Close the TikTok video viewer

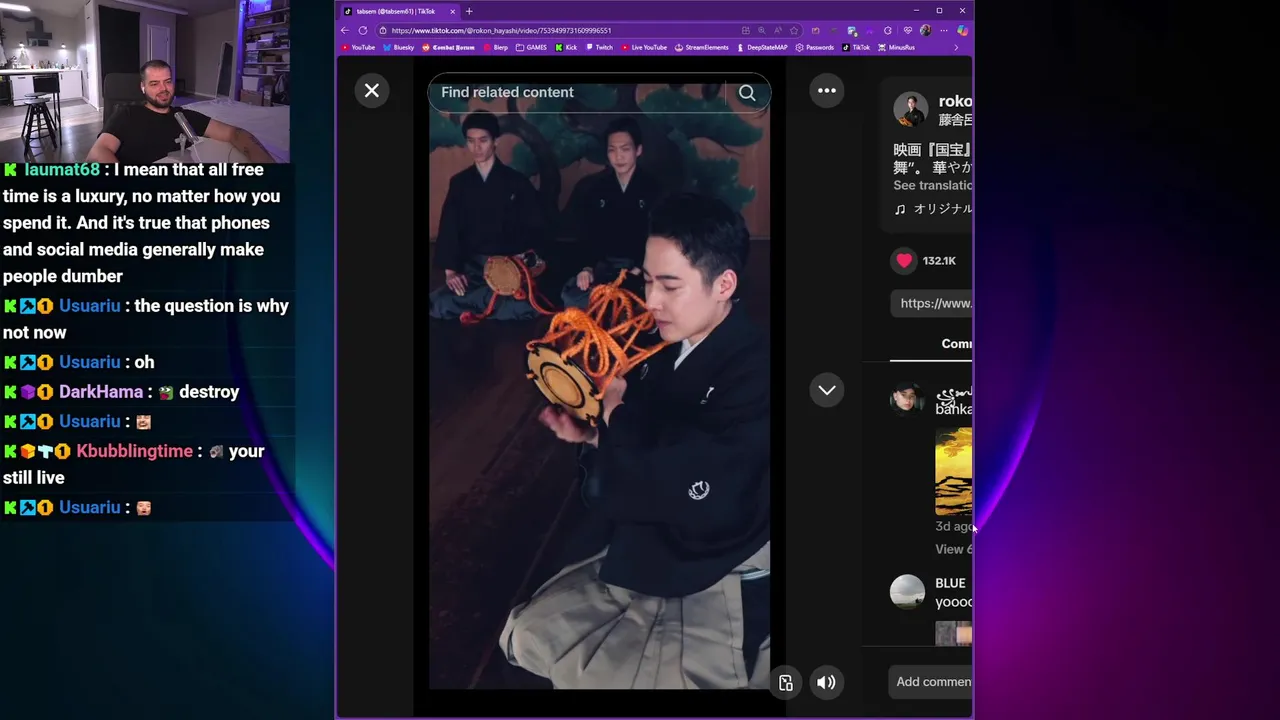click(372, 91)
